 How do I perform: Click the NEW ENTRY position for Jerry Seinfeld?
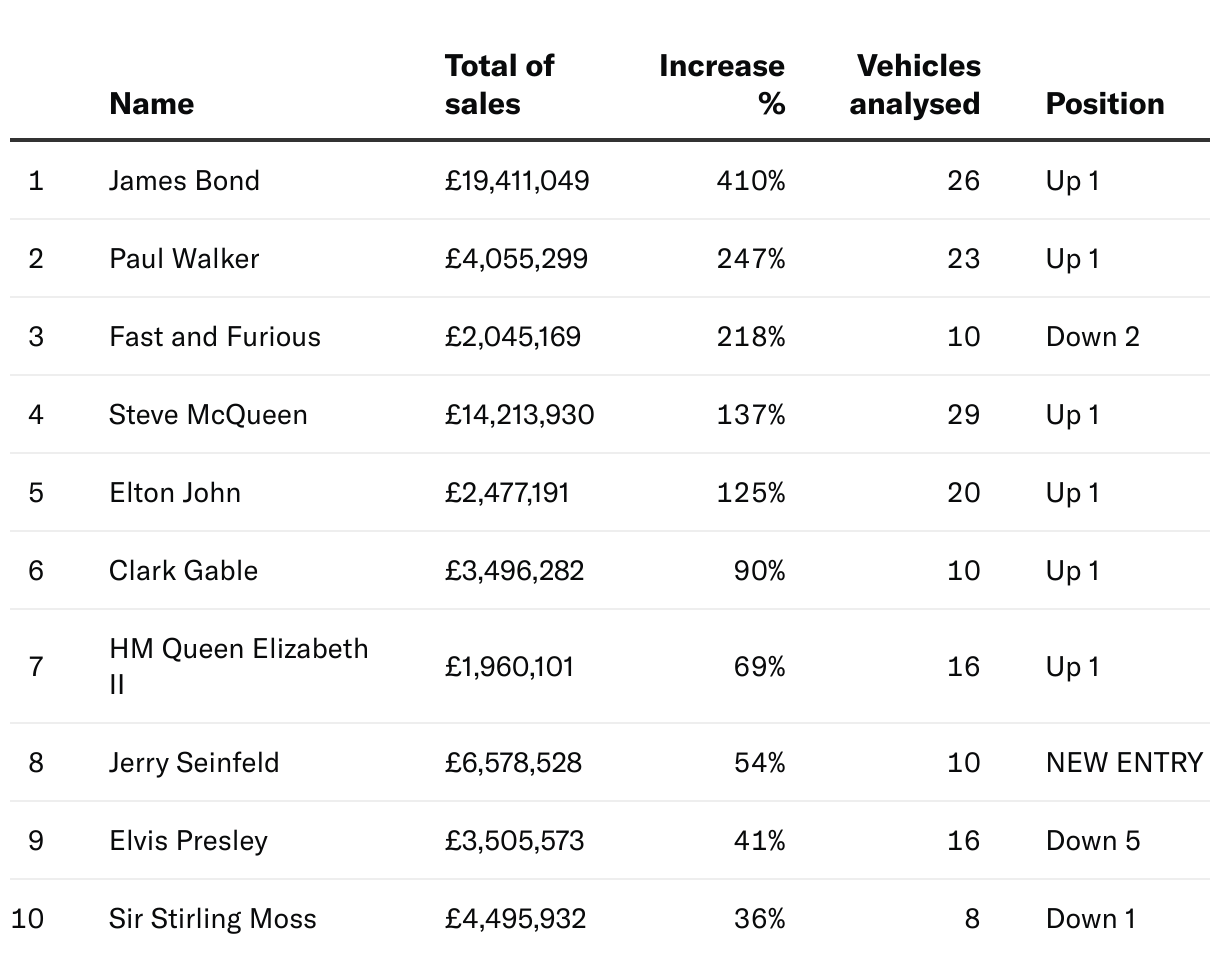tap(1124, 763)
